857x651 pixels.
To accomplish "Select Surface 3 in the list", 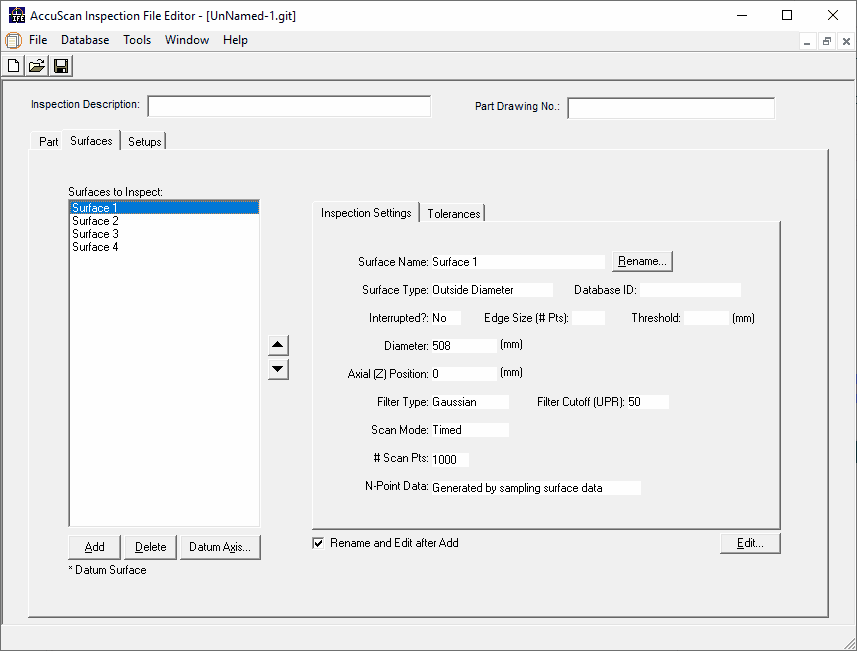I will pyautogui.click(x=95, y=234).
